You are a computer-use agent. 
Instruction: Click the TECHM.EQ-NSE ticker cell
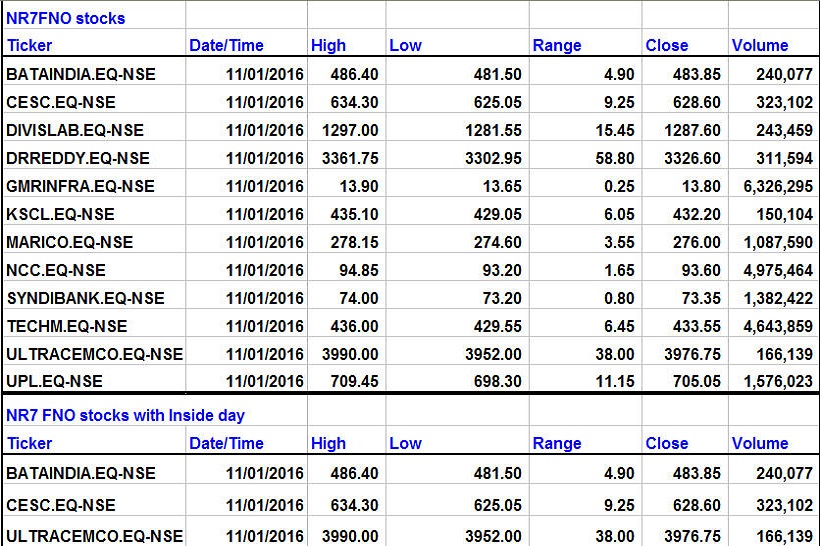pos(67,326)
